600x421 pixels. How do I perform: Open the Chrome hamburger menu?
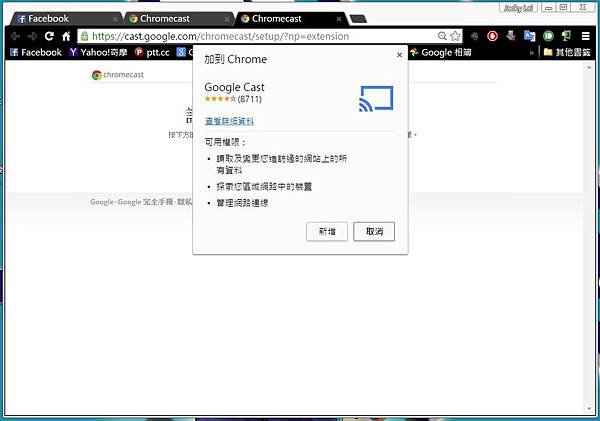click(585, 36)
